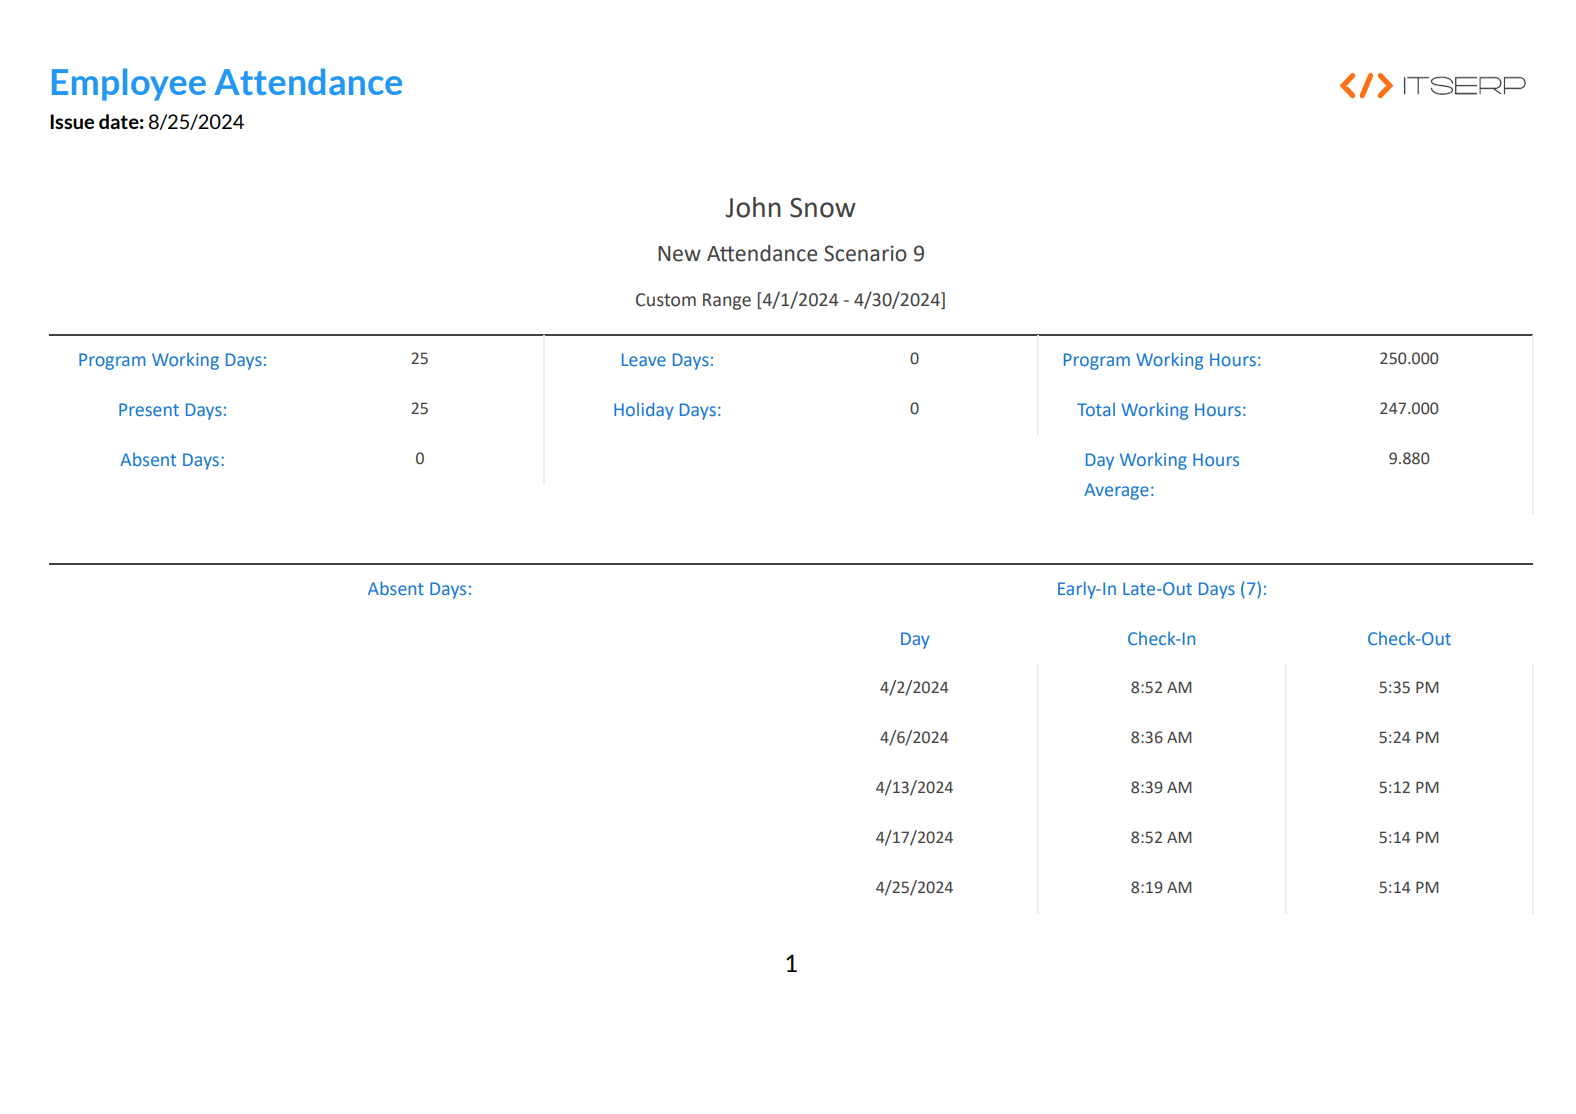Click check-out time 5:24 PM

pyautogui.click(x=1409, y=738)
